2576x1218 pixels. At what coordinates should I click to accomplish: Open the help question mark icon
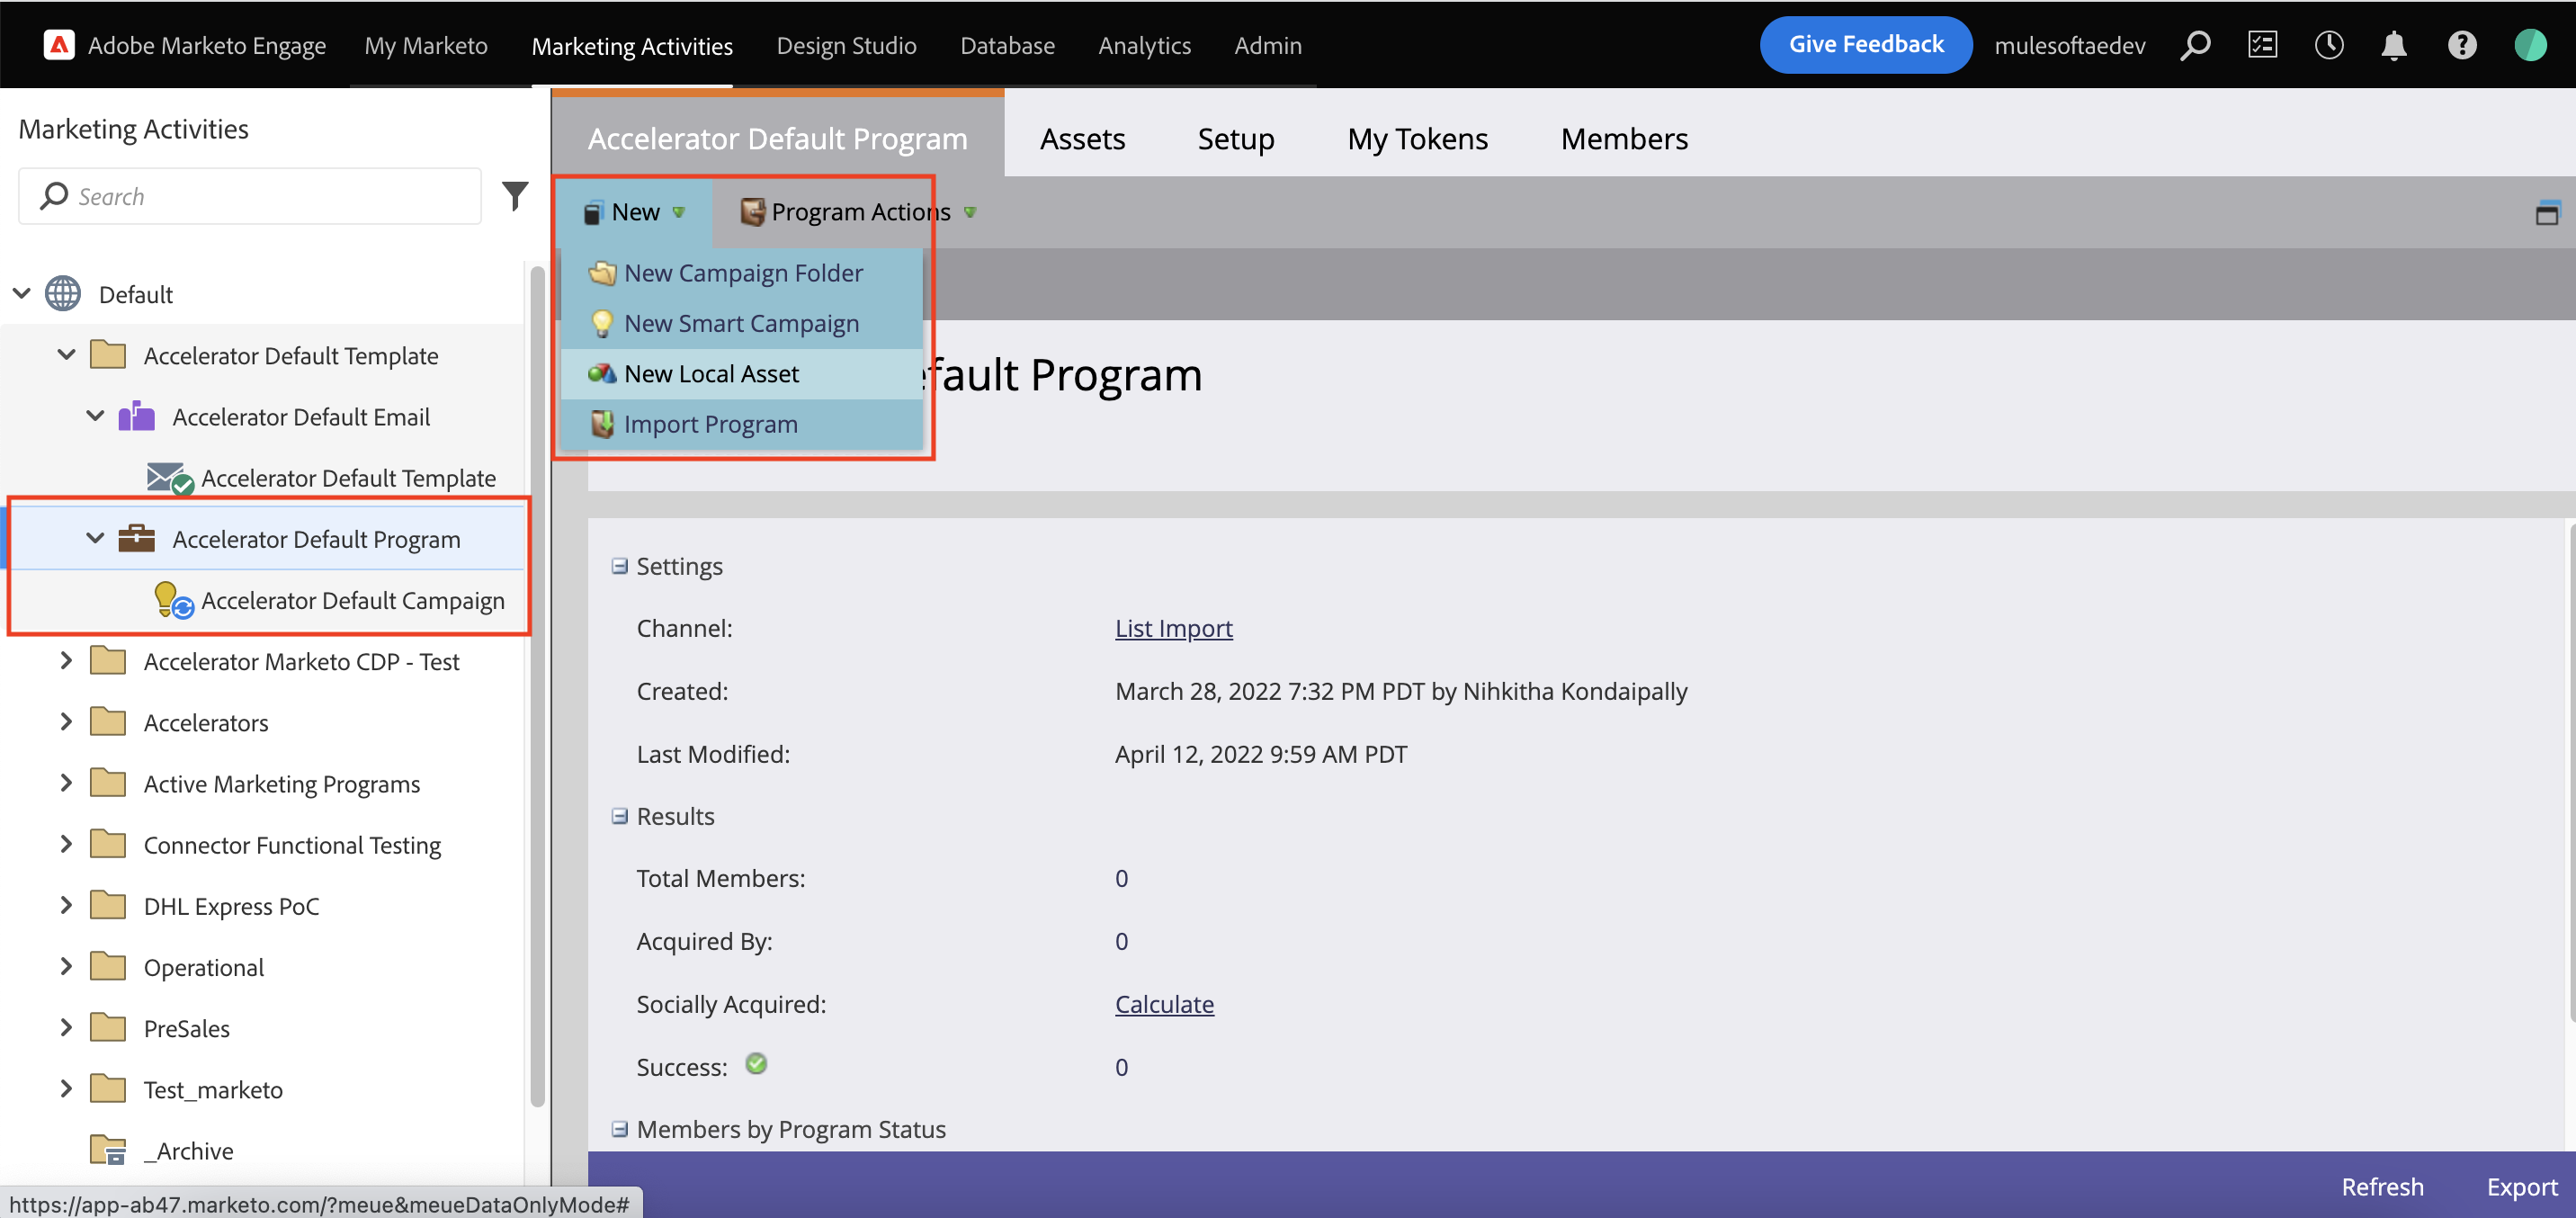point(2462,45)
